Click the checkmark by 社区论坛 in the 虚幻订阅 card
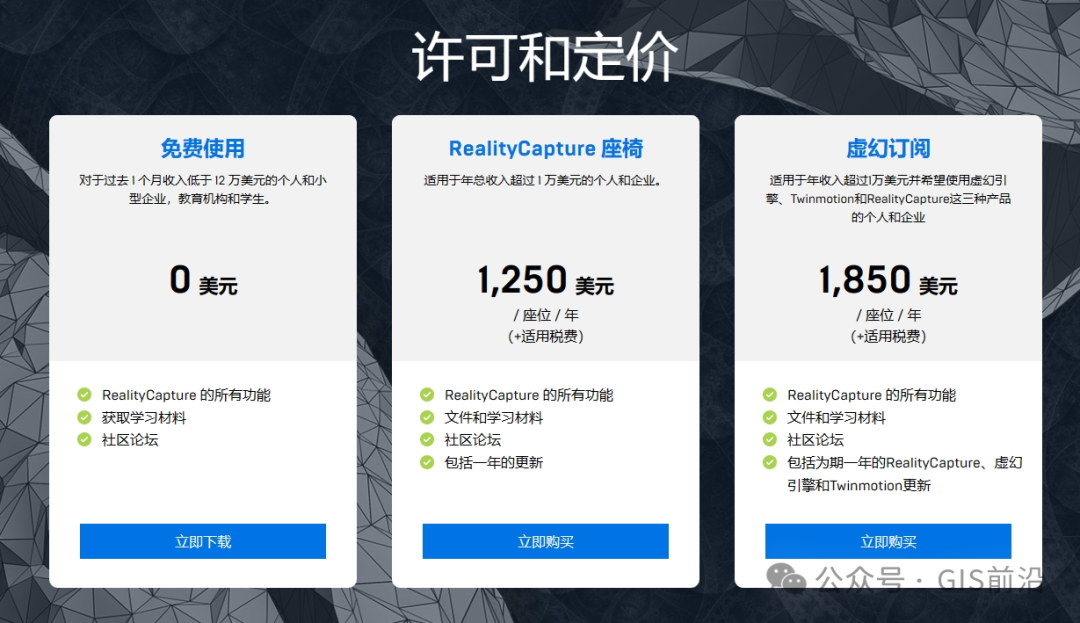 click(769, 439)
